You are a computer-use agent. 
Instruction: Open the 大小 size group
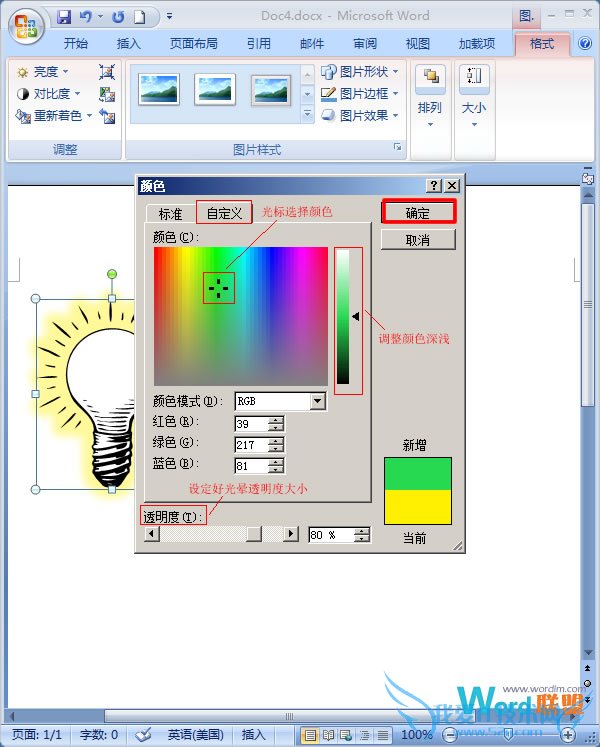click(474, 96)
